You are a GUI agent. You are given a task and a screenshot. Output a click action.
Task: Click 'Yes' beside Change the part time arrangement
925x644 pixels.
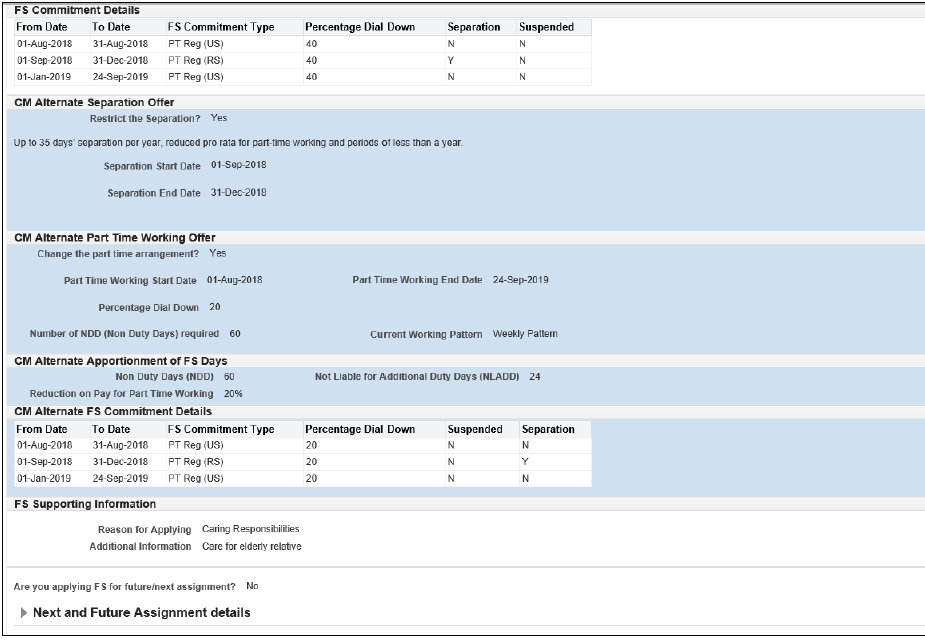[x=217, y=254]
